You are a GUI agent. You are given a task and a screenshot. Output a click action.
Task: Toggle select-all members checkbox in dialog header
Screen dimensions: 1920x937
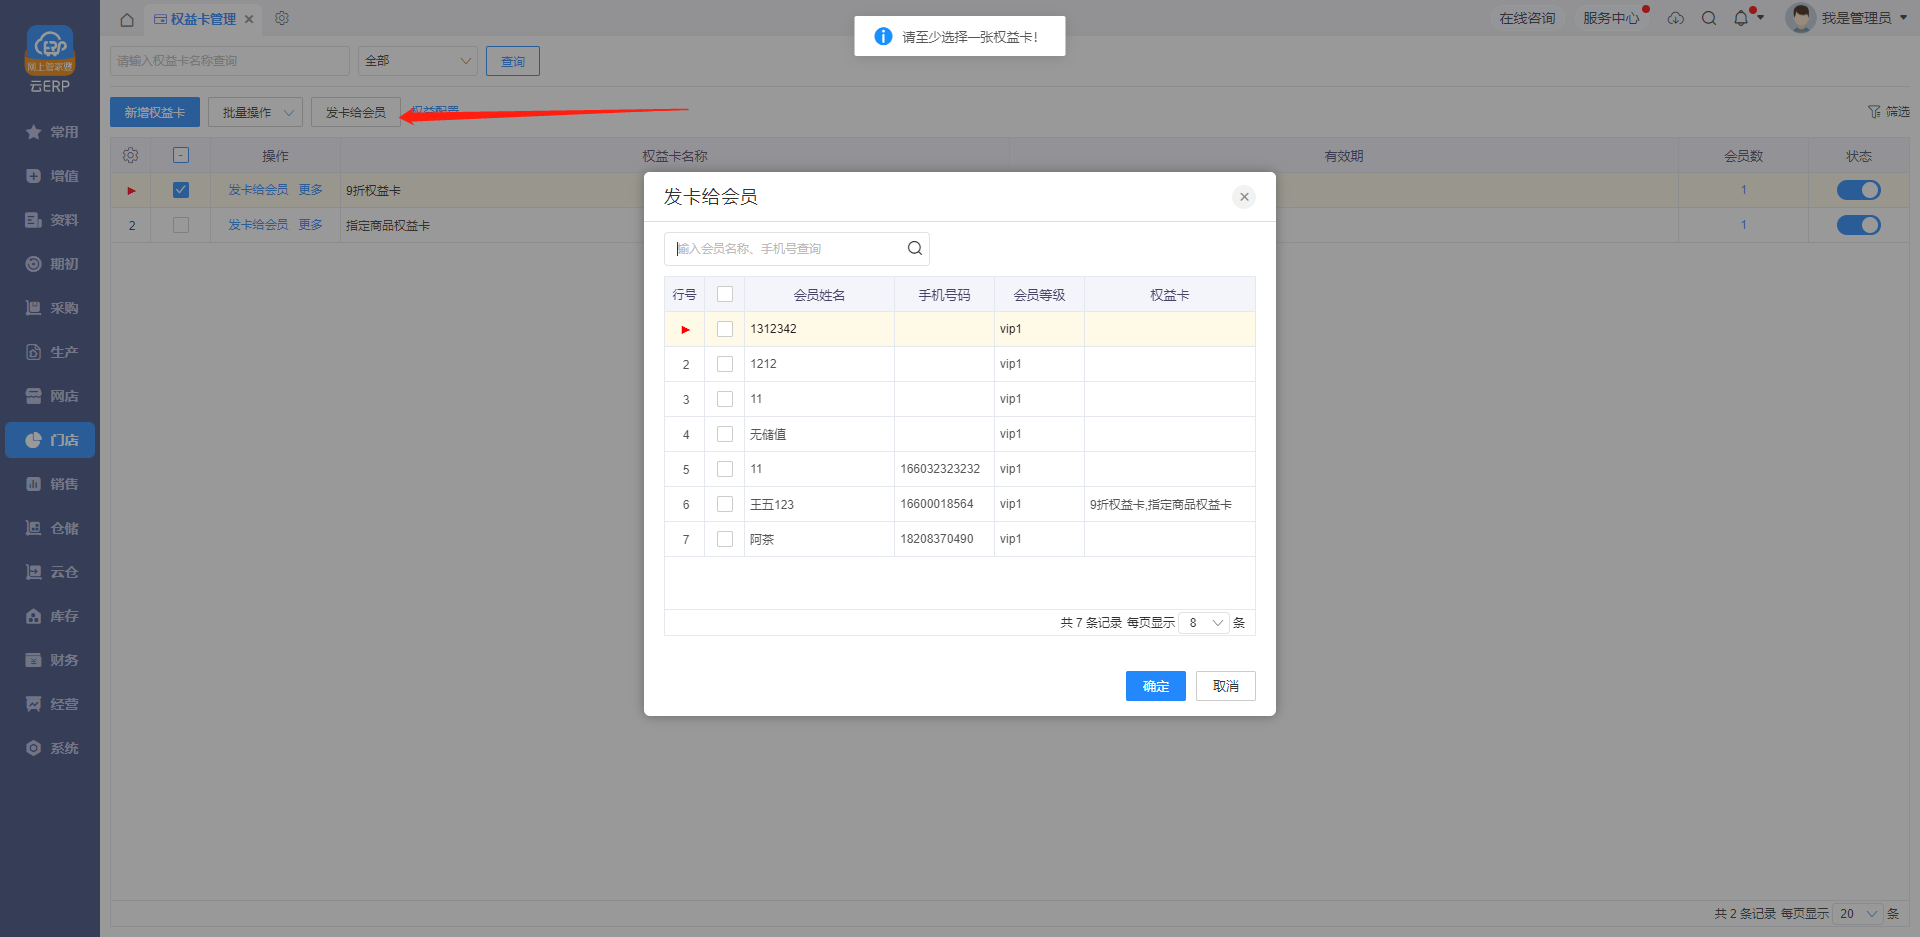(725, 294)
